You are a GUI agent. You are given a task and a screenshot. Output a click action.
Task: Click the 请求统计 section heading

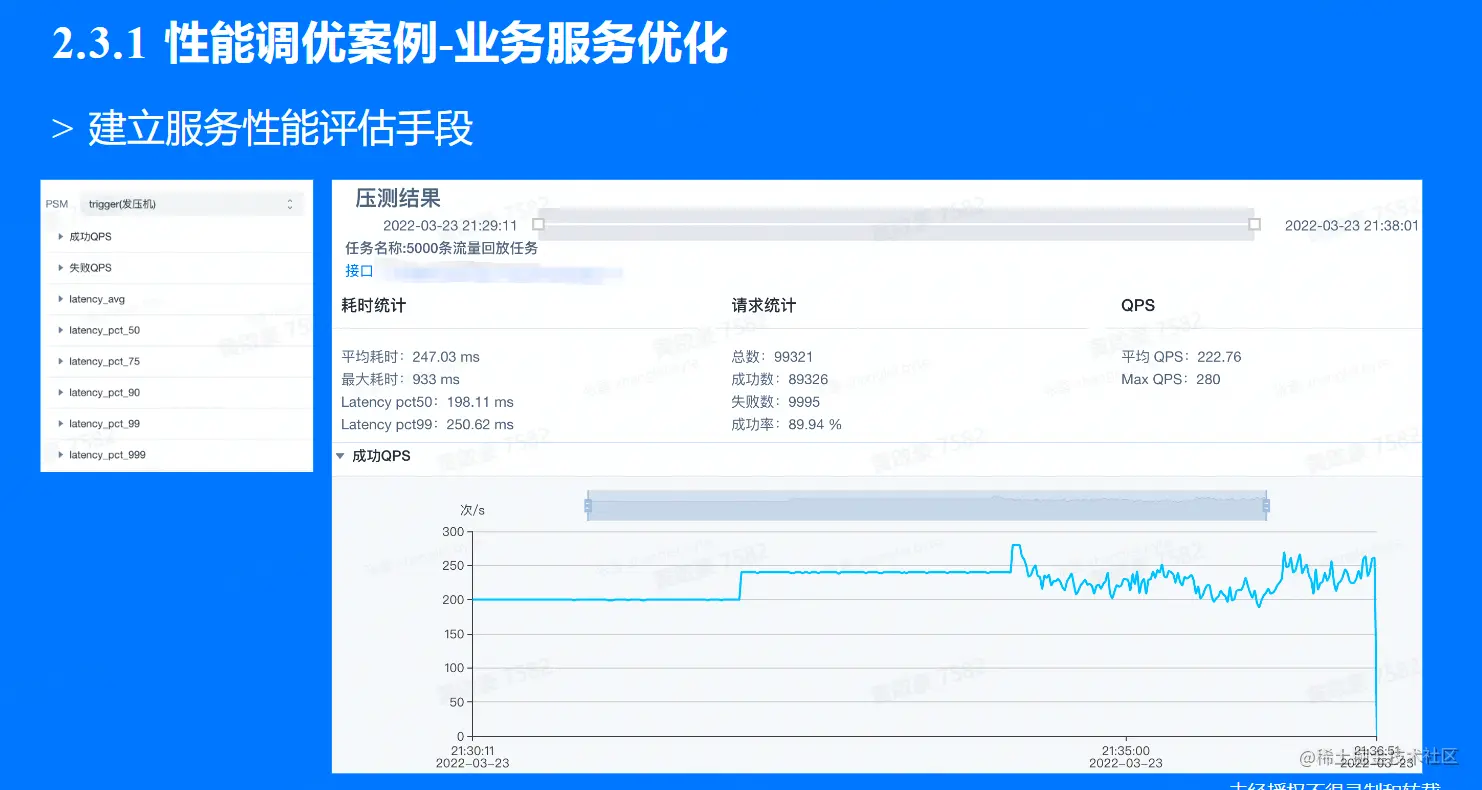(x=764, y=305)
